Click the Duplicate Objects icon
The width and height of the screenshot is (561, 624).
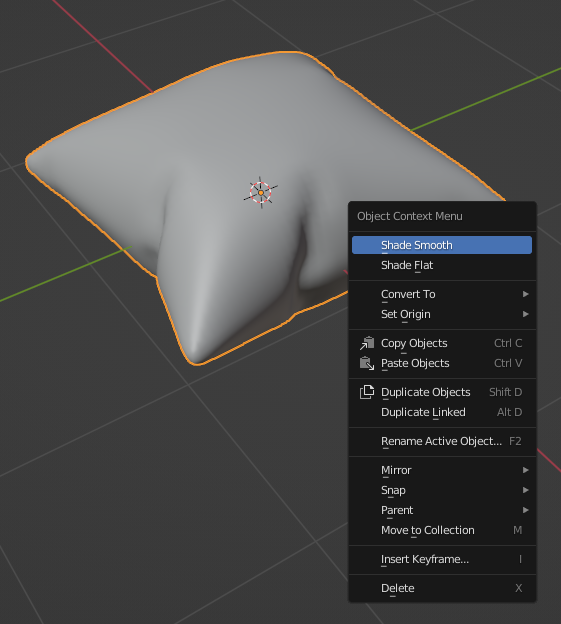click(367, 392)
